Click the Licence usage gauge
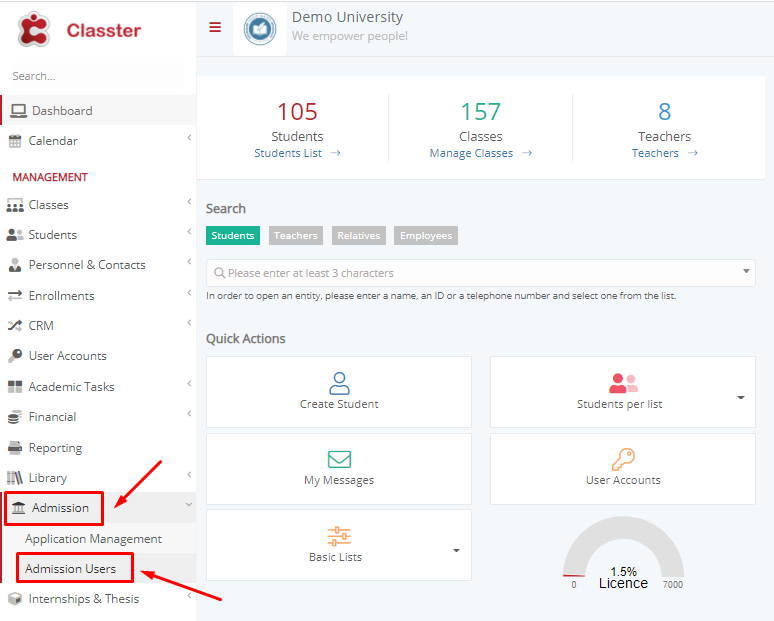 [x=623, y=552]
